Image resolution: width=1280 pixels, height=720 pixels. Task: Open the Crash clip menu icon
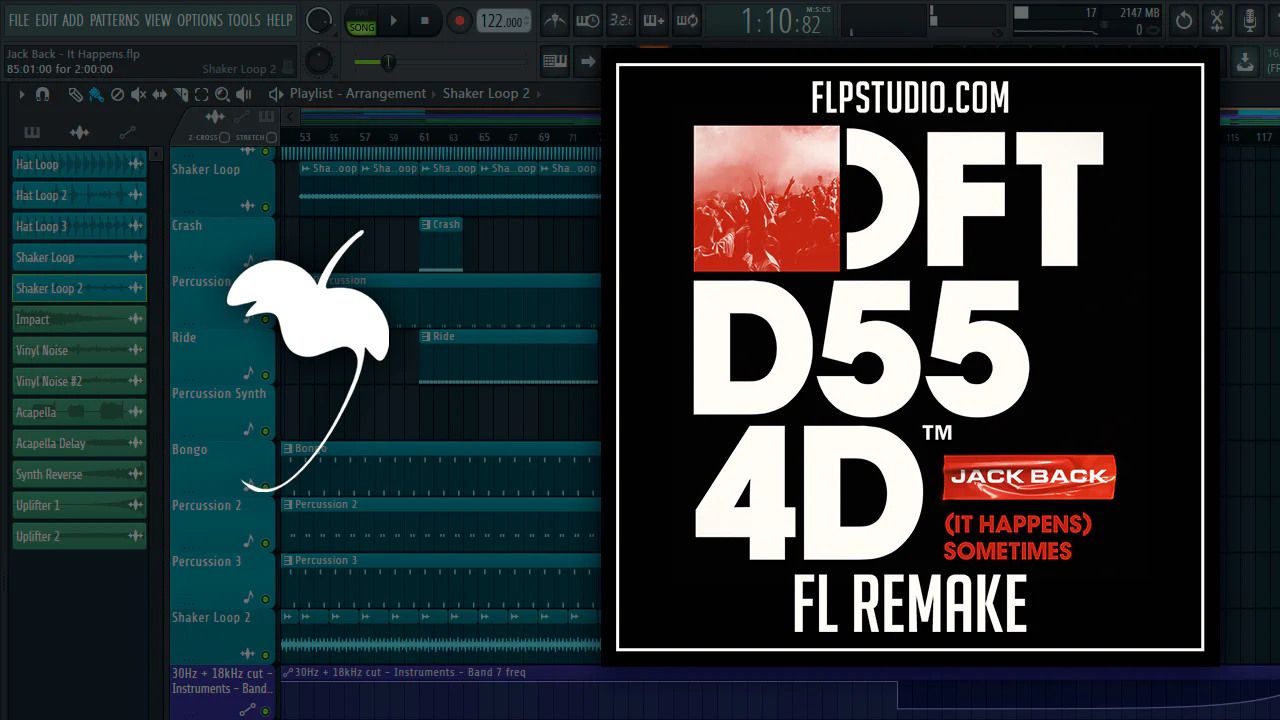click(x=426, y=225)
